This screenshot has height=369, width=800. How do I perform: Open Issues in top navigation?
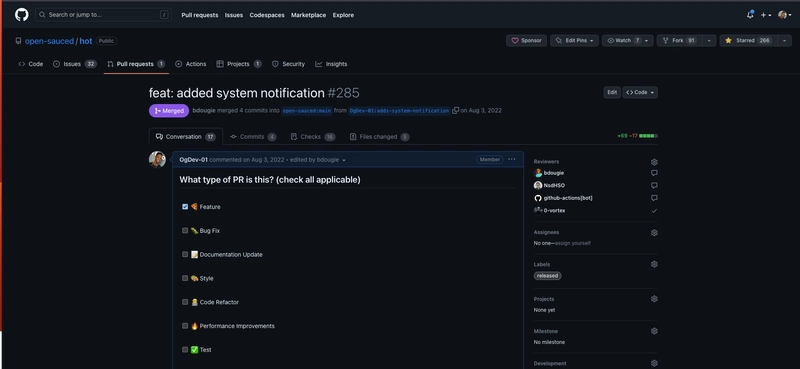234,15
